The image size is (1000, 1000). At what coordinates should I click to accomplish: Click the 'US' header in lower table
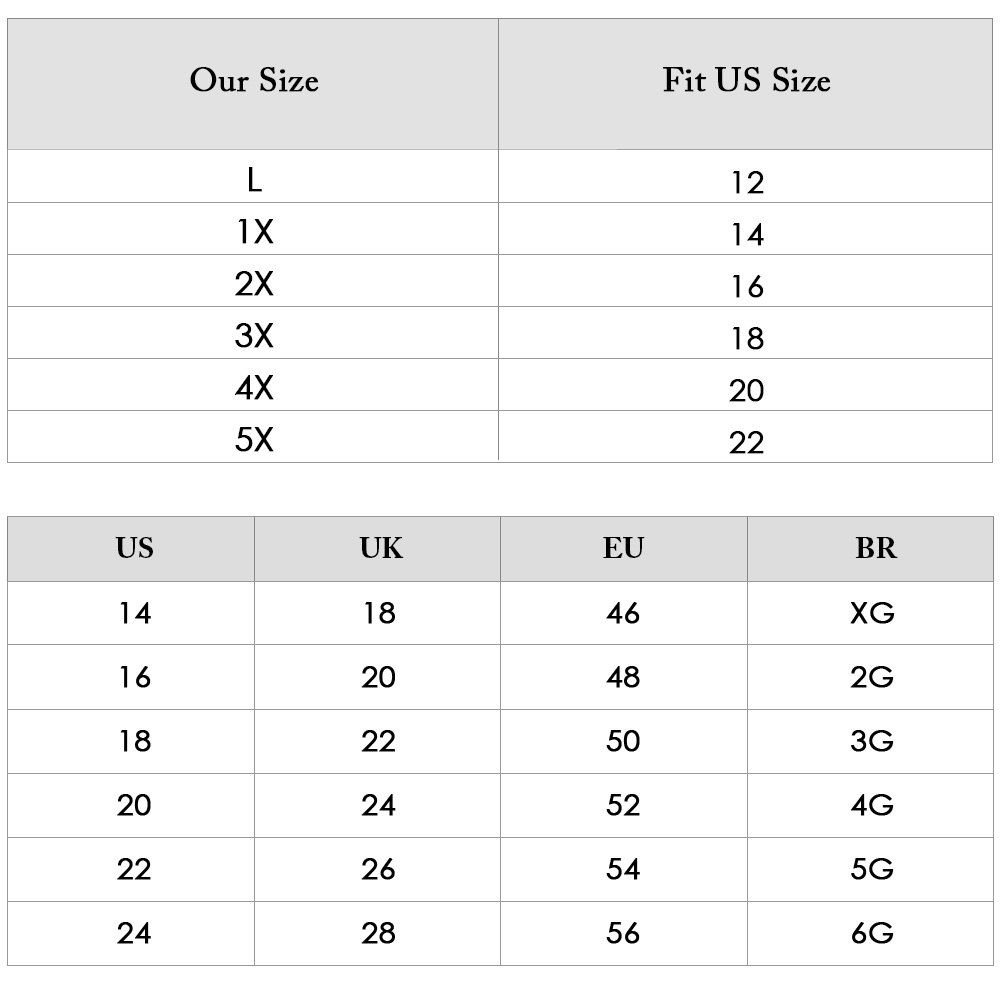point(134,548)
